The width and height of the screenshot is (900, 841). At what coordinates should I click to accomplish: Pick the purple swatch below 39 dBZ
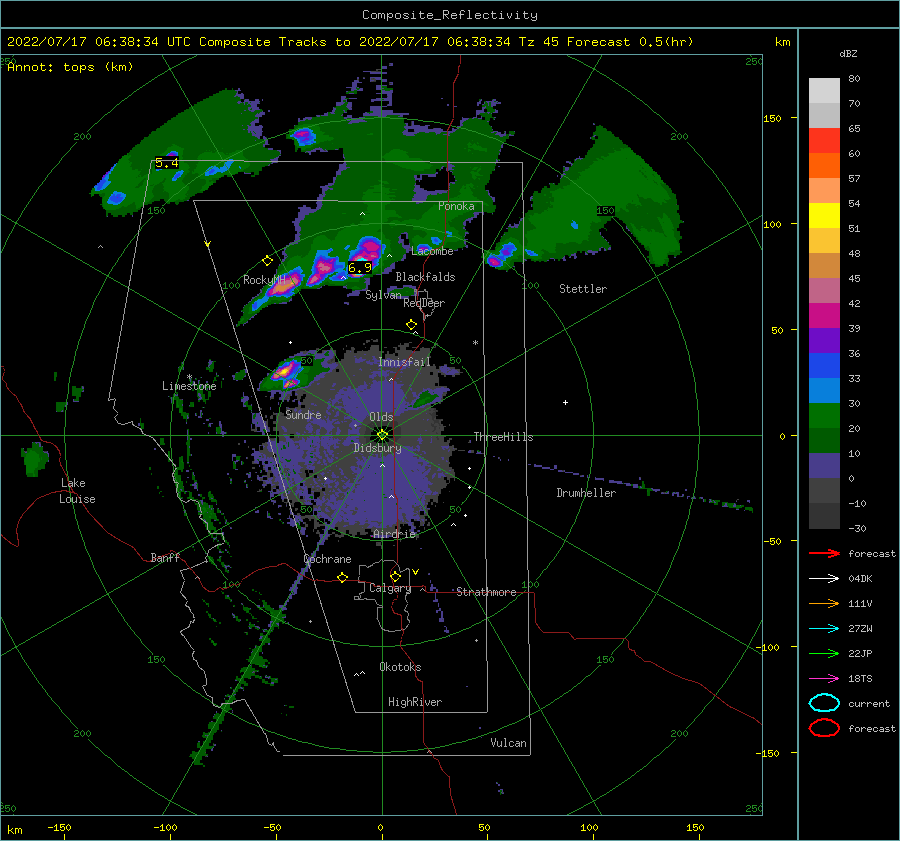click(x=824, y=341)
